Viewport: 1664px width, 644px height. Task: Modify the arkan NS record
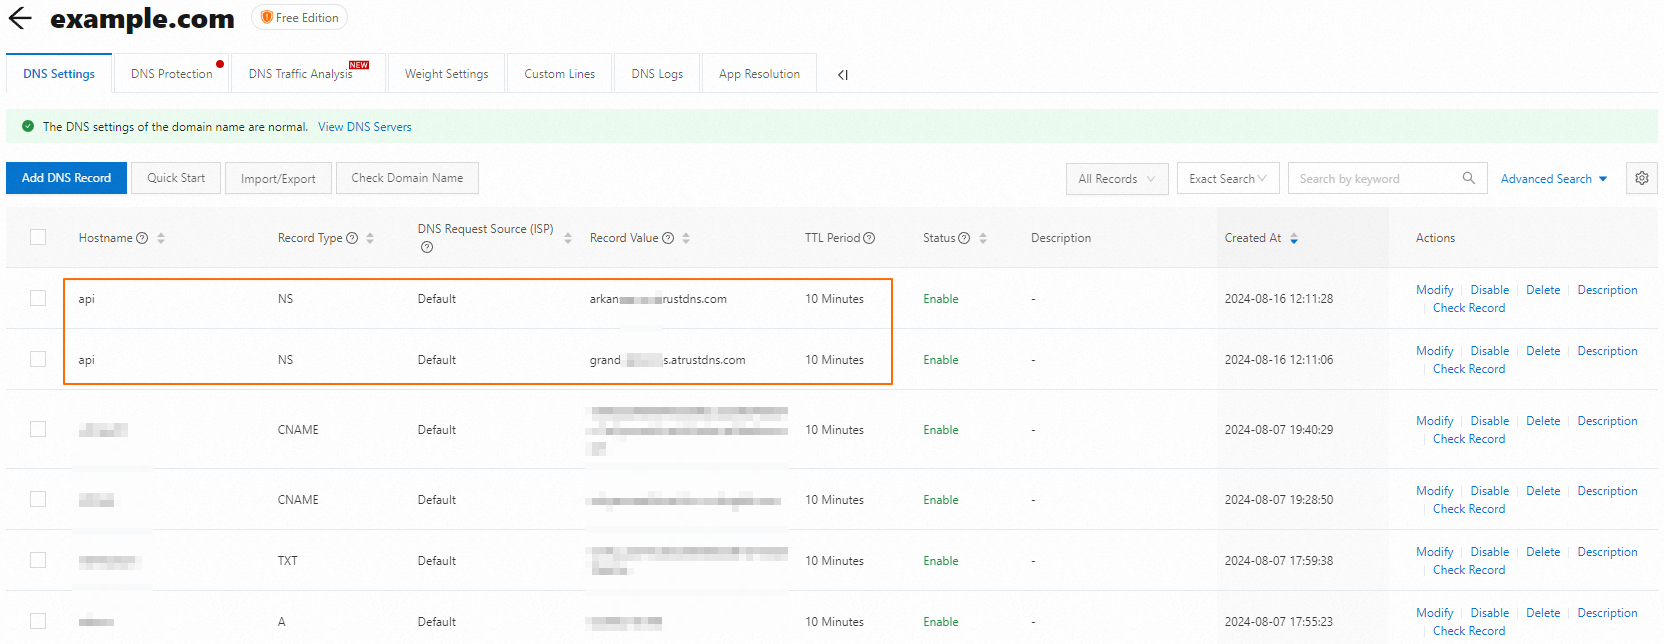[1434, 290]
